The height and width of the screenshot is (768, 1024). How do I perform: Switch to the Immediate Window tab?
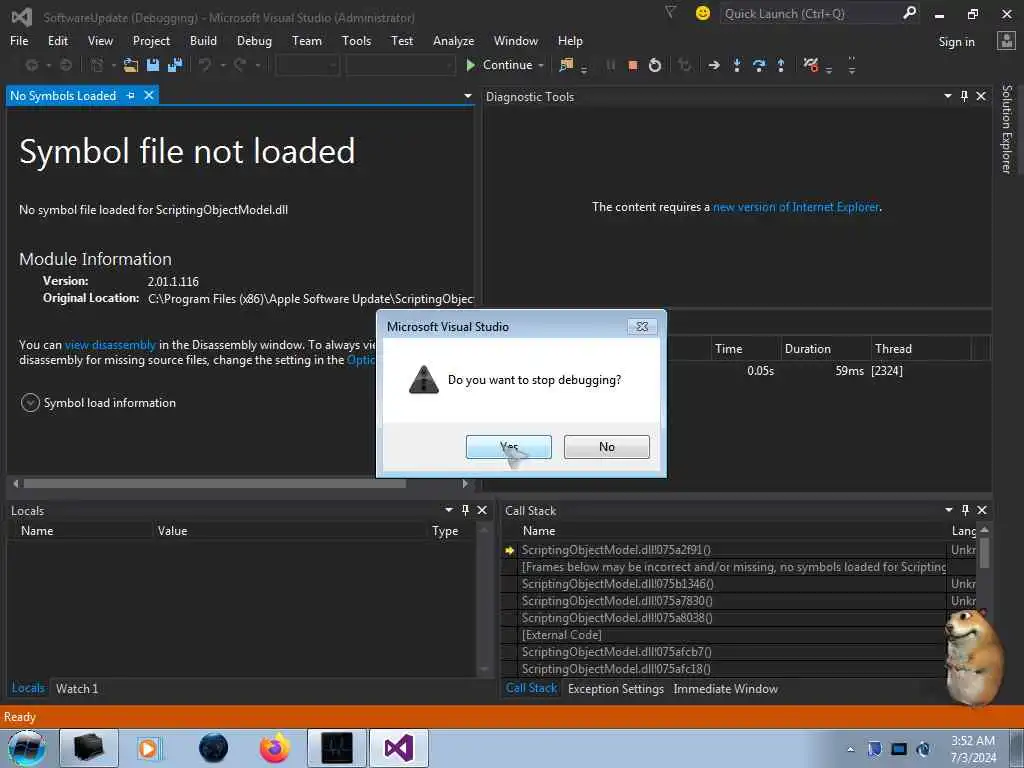tap(726, 688)
